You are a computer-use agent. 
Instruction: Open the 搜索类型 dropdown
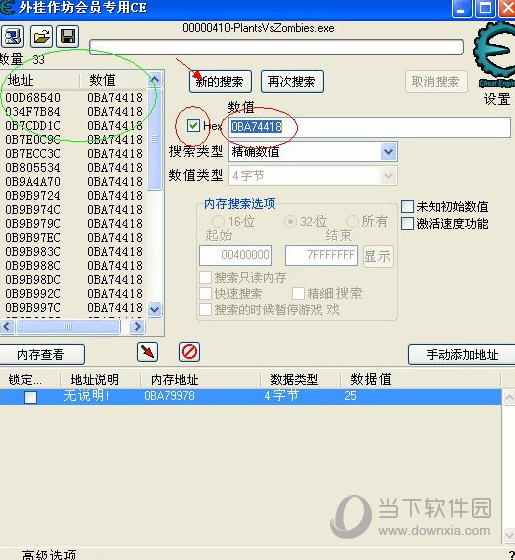[389, 152]
